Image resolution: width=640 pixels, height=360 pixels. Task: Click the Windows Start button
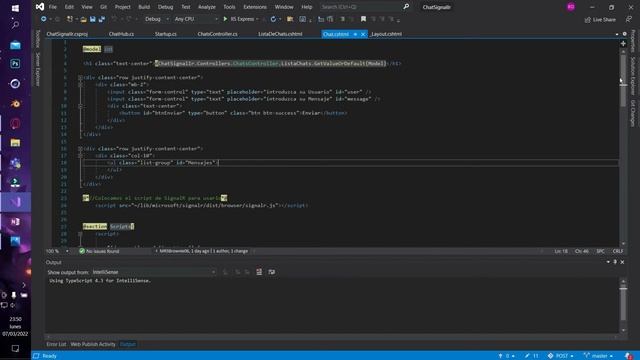(15, 8)
